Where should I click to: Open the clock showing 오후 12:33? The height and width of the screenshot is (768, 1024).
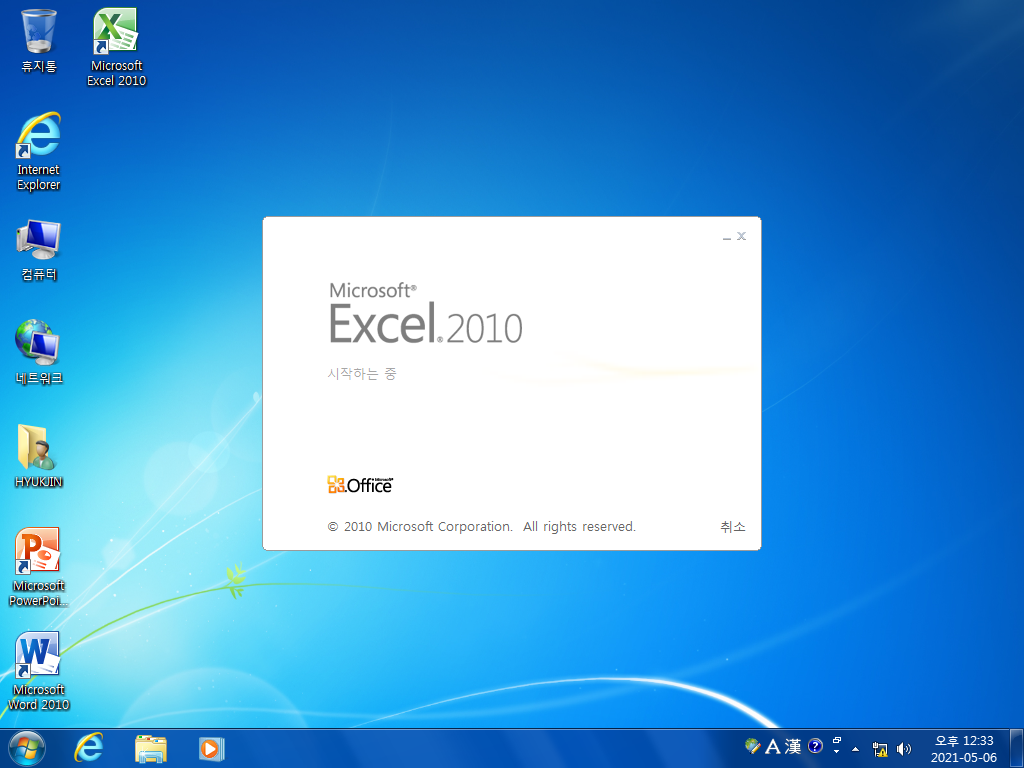(964, 749)
